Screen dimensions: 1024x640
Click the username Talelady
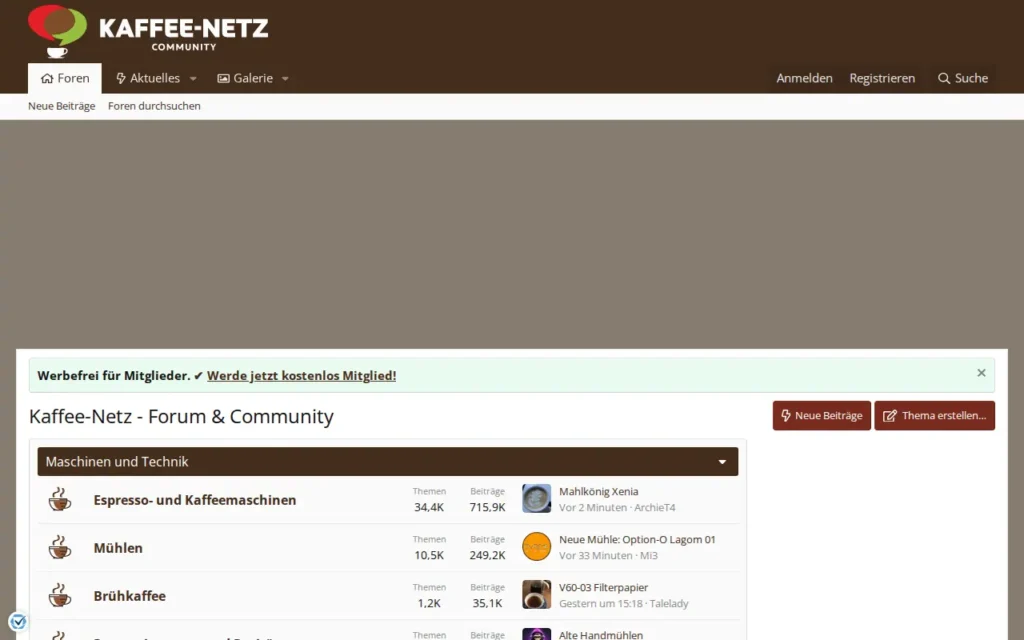point(669,603)
